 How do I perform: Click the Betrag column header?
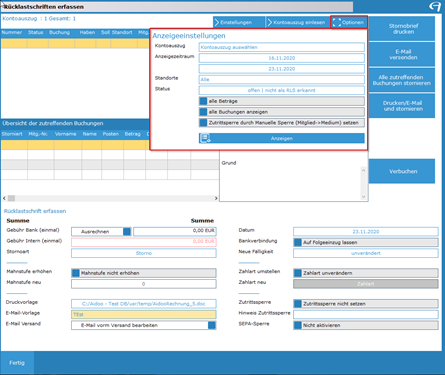[133, 134]
